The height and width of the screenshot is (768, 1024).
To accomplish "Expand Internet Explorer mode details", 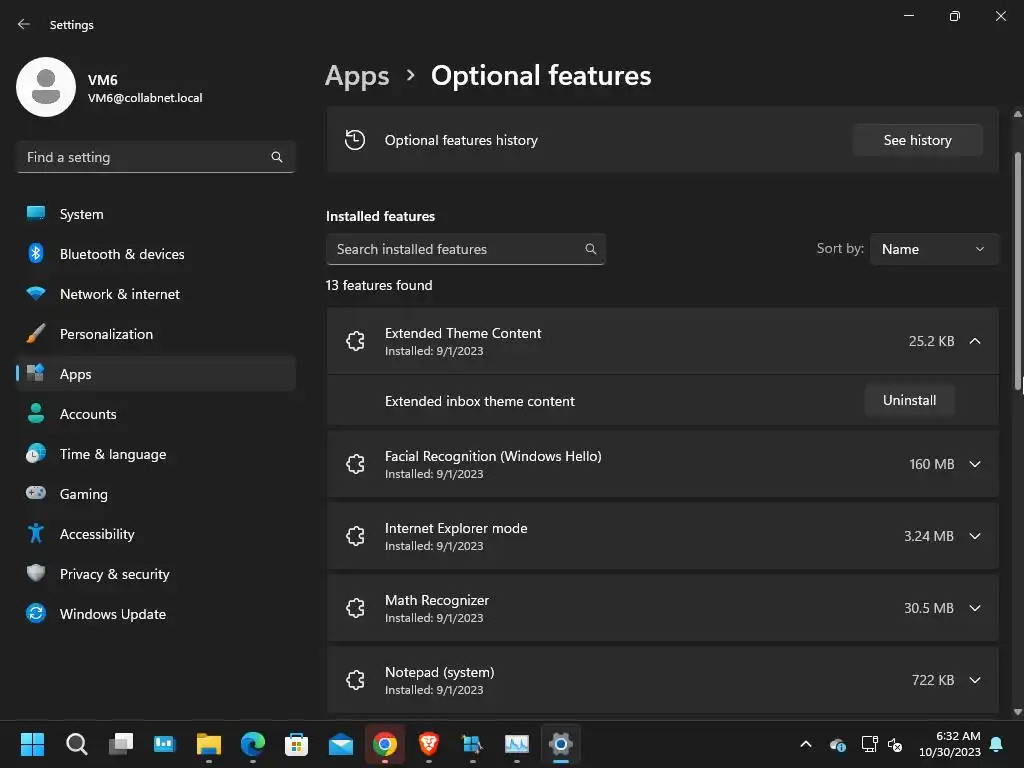I will click(975, 536).
